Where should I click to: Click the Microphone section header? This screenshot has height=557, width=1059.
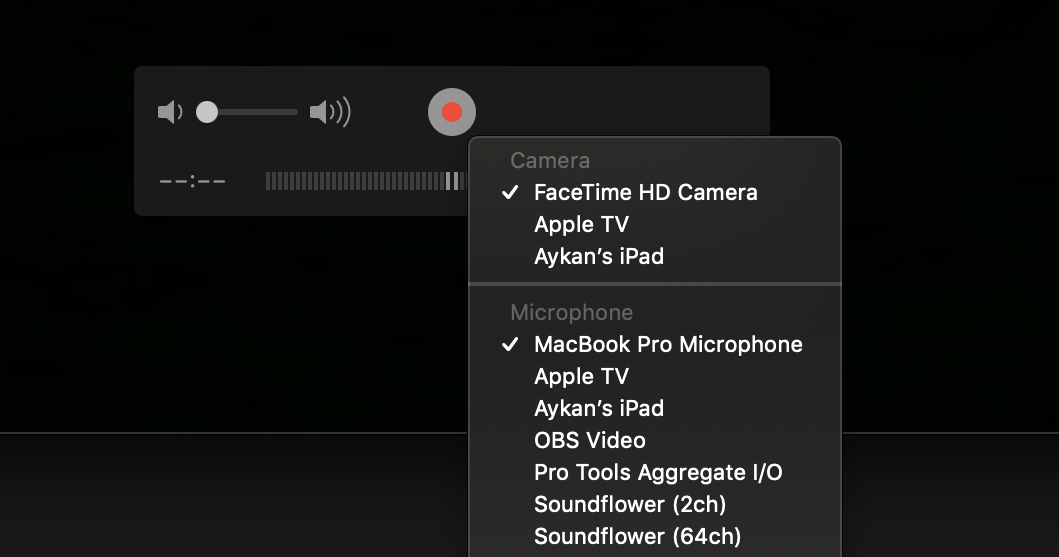pyautogui.click(x=571, y=313)
